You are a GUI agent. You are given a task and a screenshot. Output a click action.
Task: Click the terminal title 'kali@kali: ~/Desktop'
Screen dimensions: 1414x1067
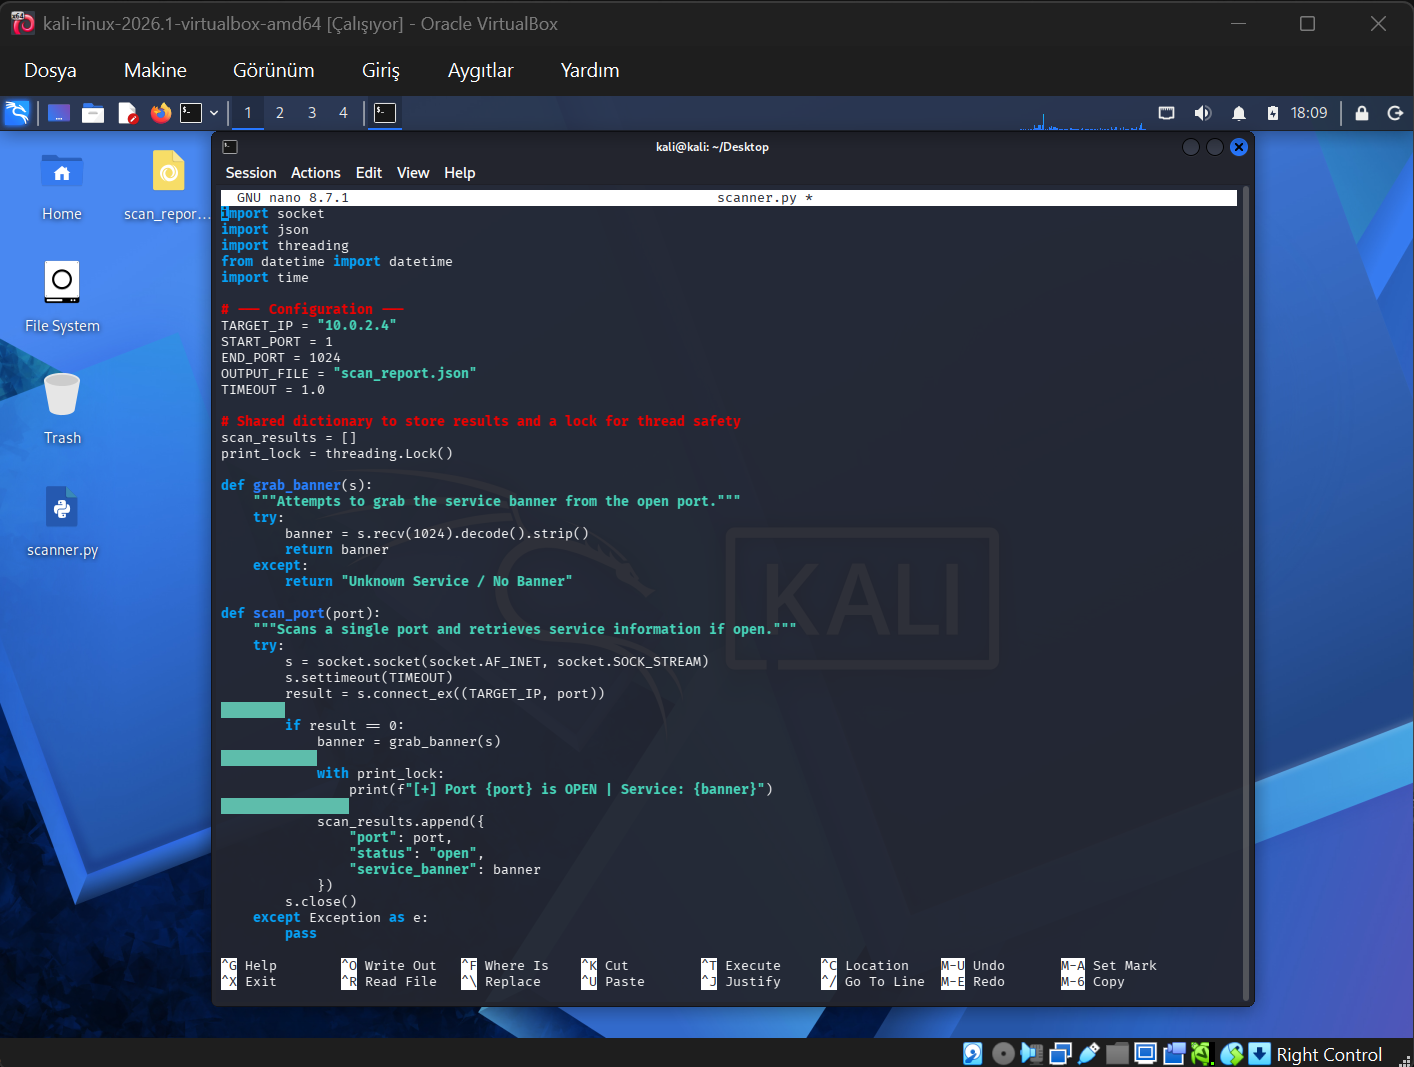coord(712,147)
